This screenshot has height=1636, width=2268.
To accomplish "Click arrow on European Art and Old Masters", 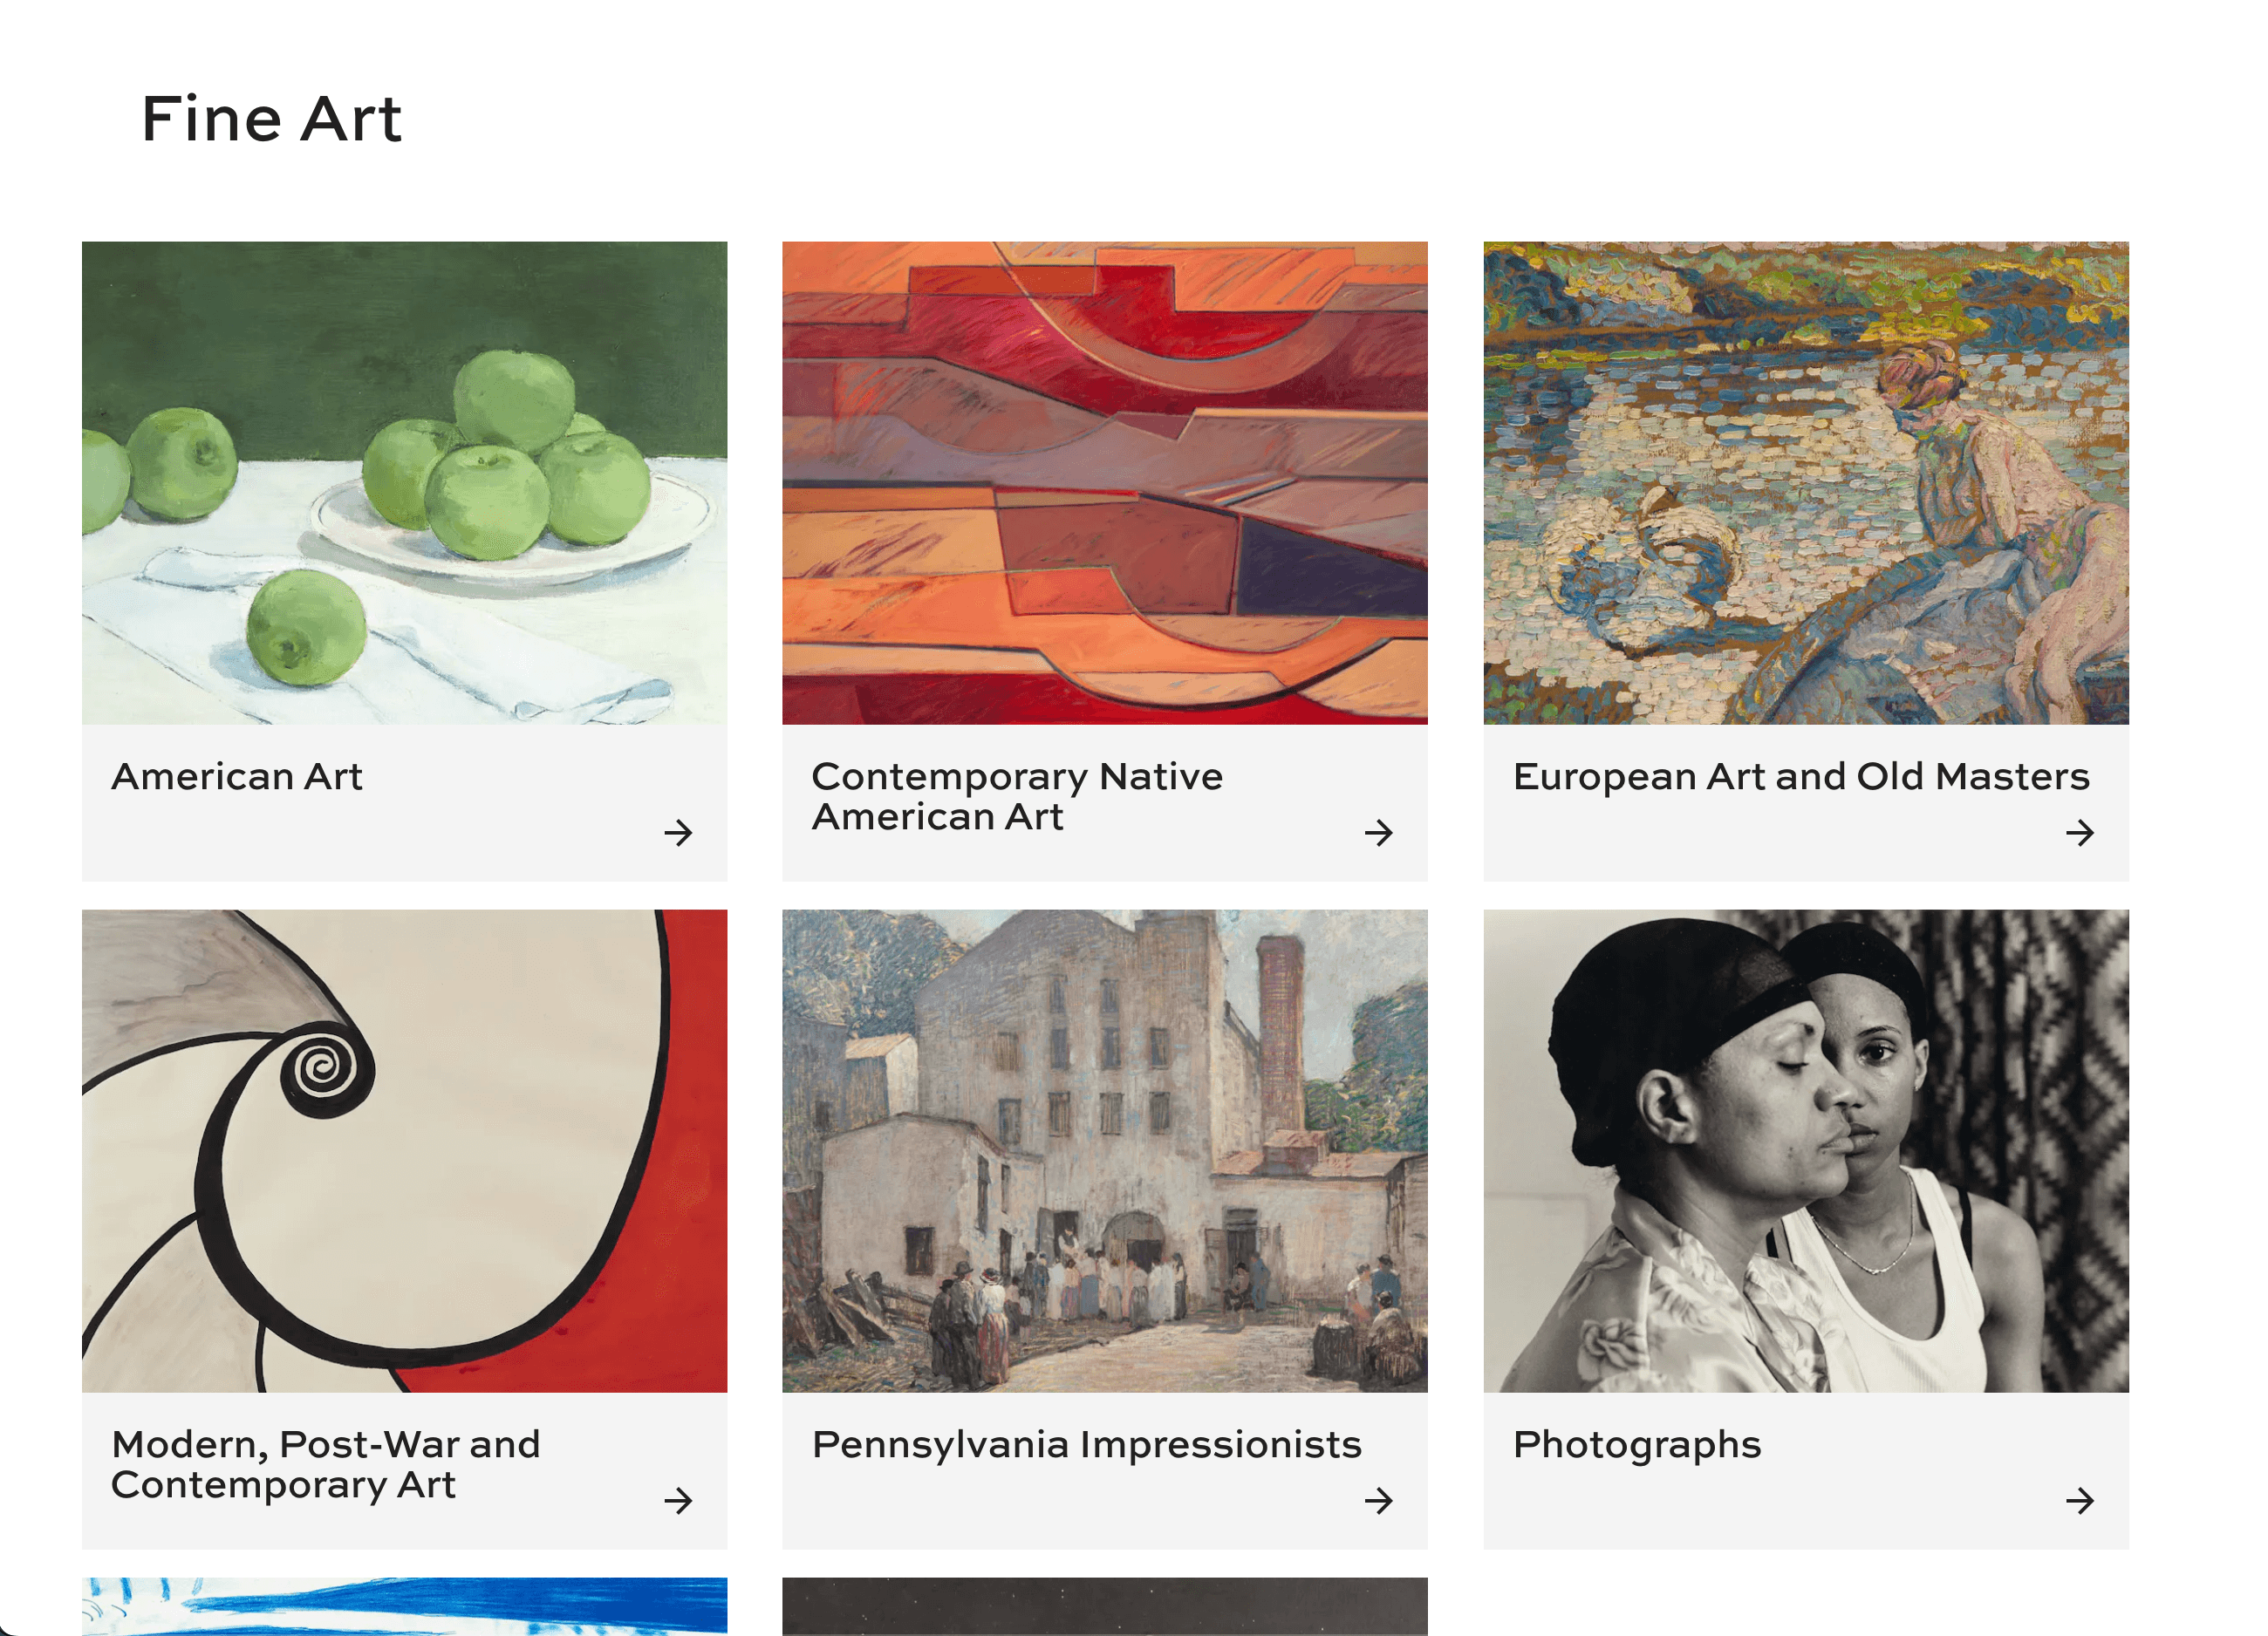I will point(2080,832).
